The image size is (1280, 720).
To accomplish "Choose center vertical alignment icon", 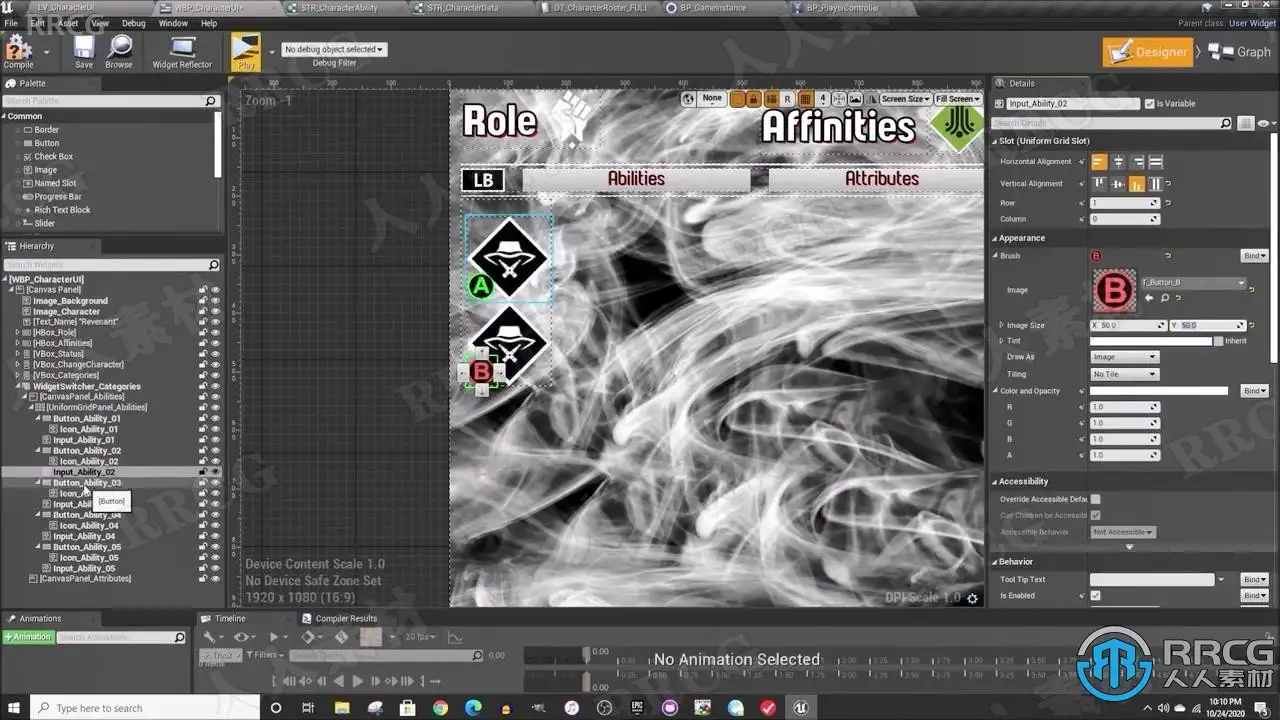I will coord(1118,184).
